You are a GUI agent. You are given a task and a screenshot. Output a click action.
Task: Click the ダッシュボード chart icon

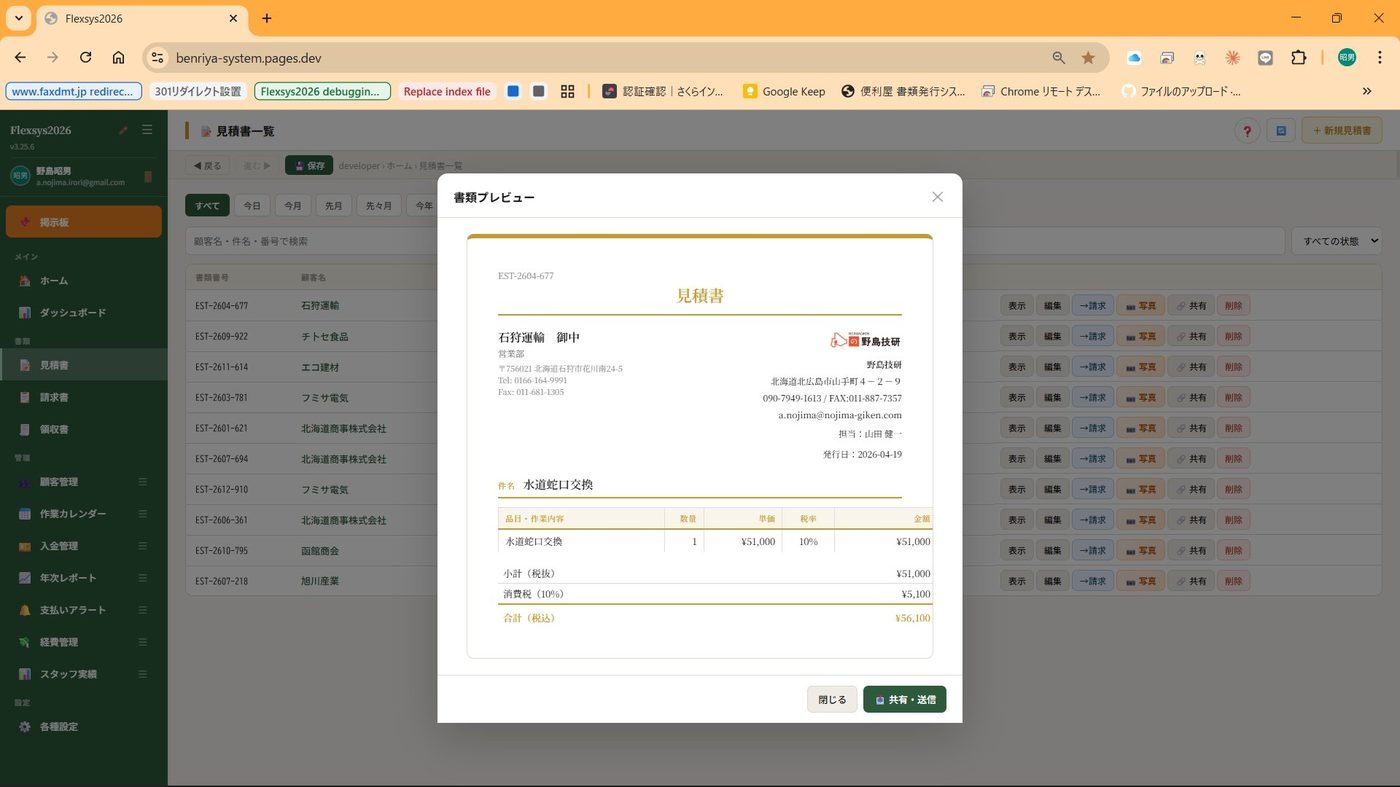pos(25,313)
